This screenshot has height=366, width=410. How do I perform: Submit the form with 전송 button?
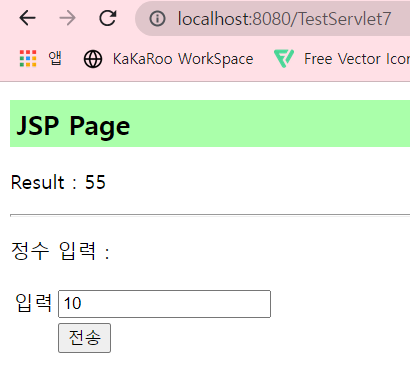84,338
